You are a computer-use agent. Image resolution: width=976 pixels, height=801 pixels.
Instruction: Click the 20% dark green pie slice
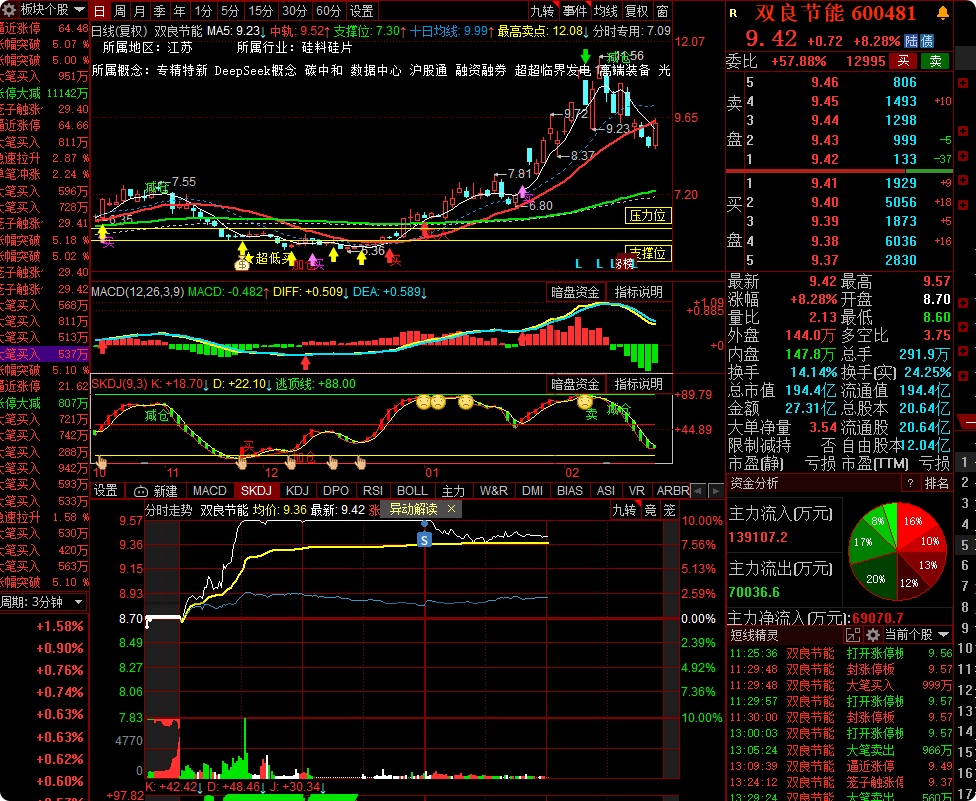875,578
